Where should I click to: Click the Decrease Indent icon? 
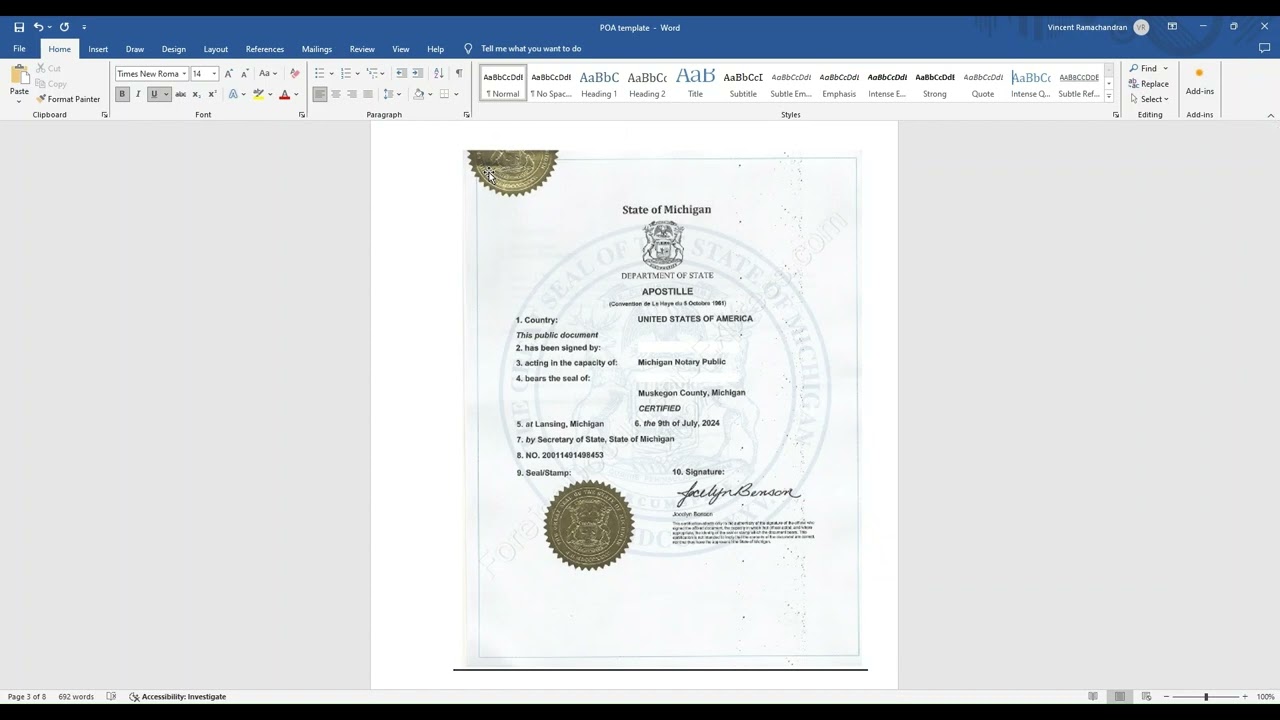pos(401,73)
